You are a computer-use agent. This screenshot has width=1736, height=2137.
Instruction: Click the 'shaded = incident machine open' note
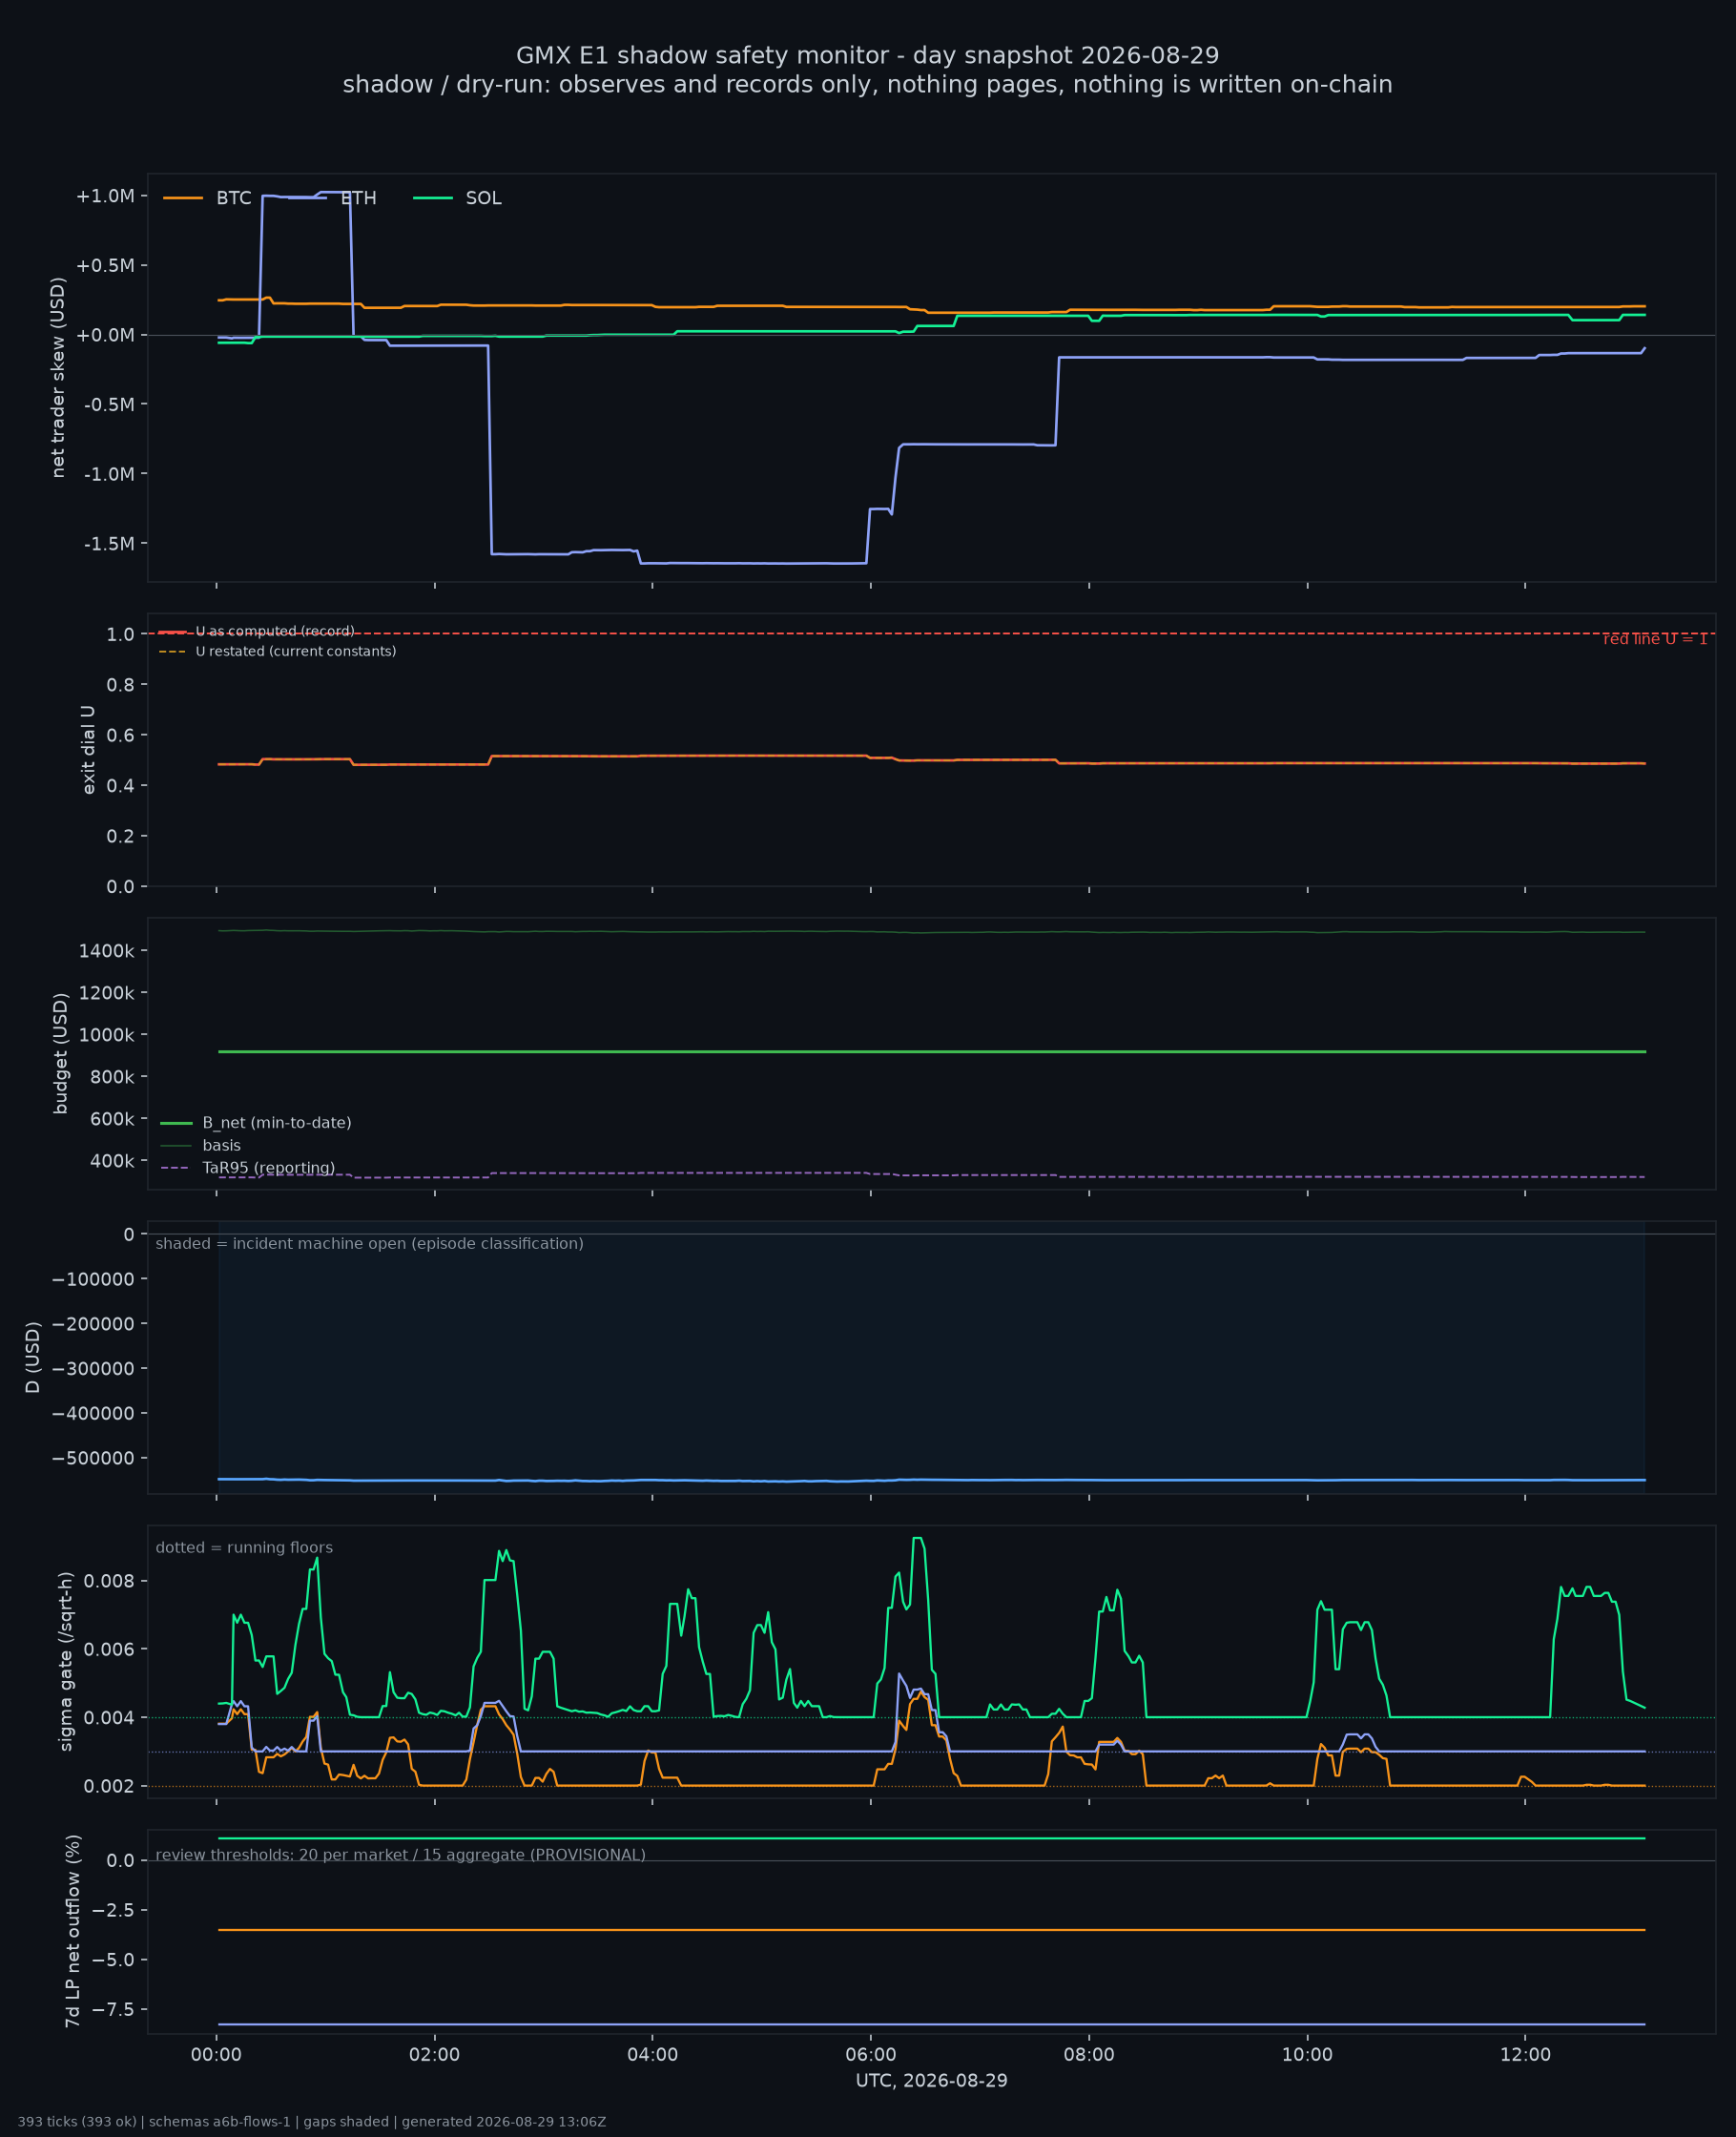coord(369,1244)
